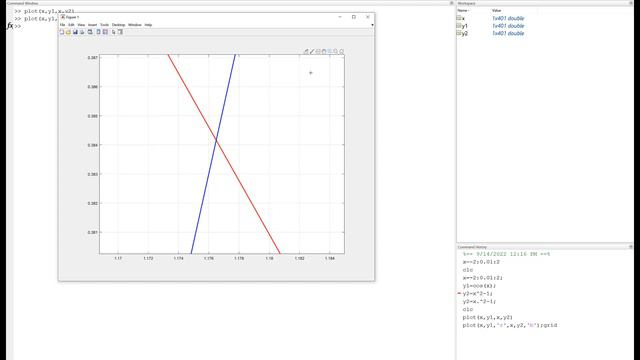Viewport: 640px width, 360px height.
Task: Open the Tools menu in Figure 1
Action: [x=104, y=25]
